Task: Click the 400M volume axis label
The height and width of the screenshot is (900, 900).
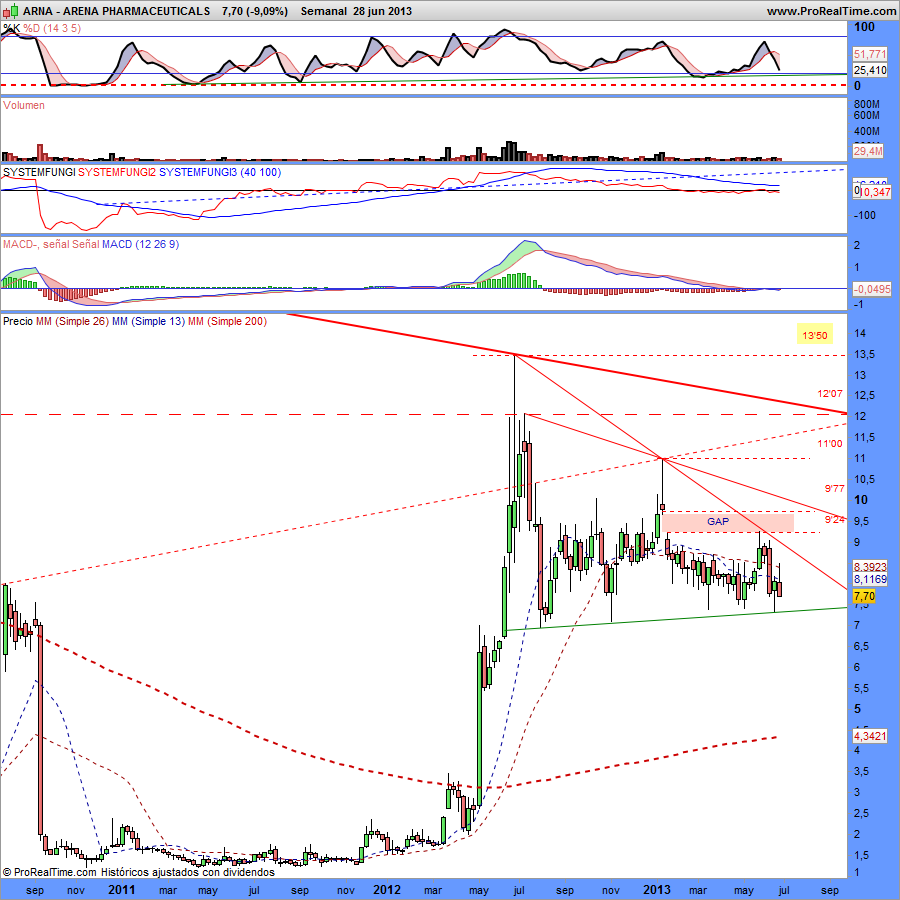Action: (867, 131)
